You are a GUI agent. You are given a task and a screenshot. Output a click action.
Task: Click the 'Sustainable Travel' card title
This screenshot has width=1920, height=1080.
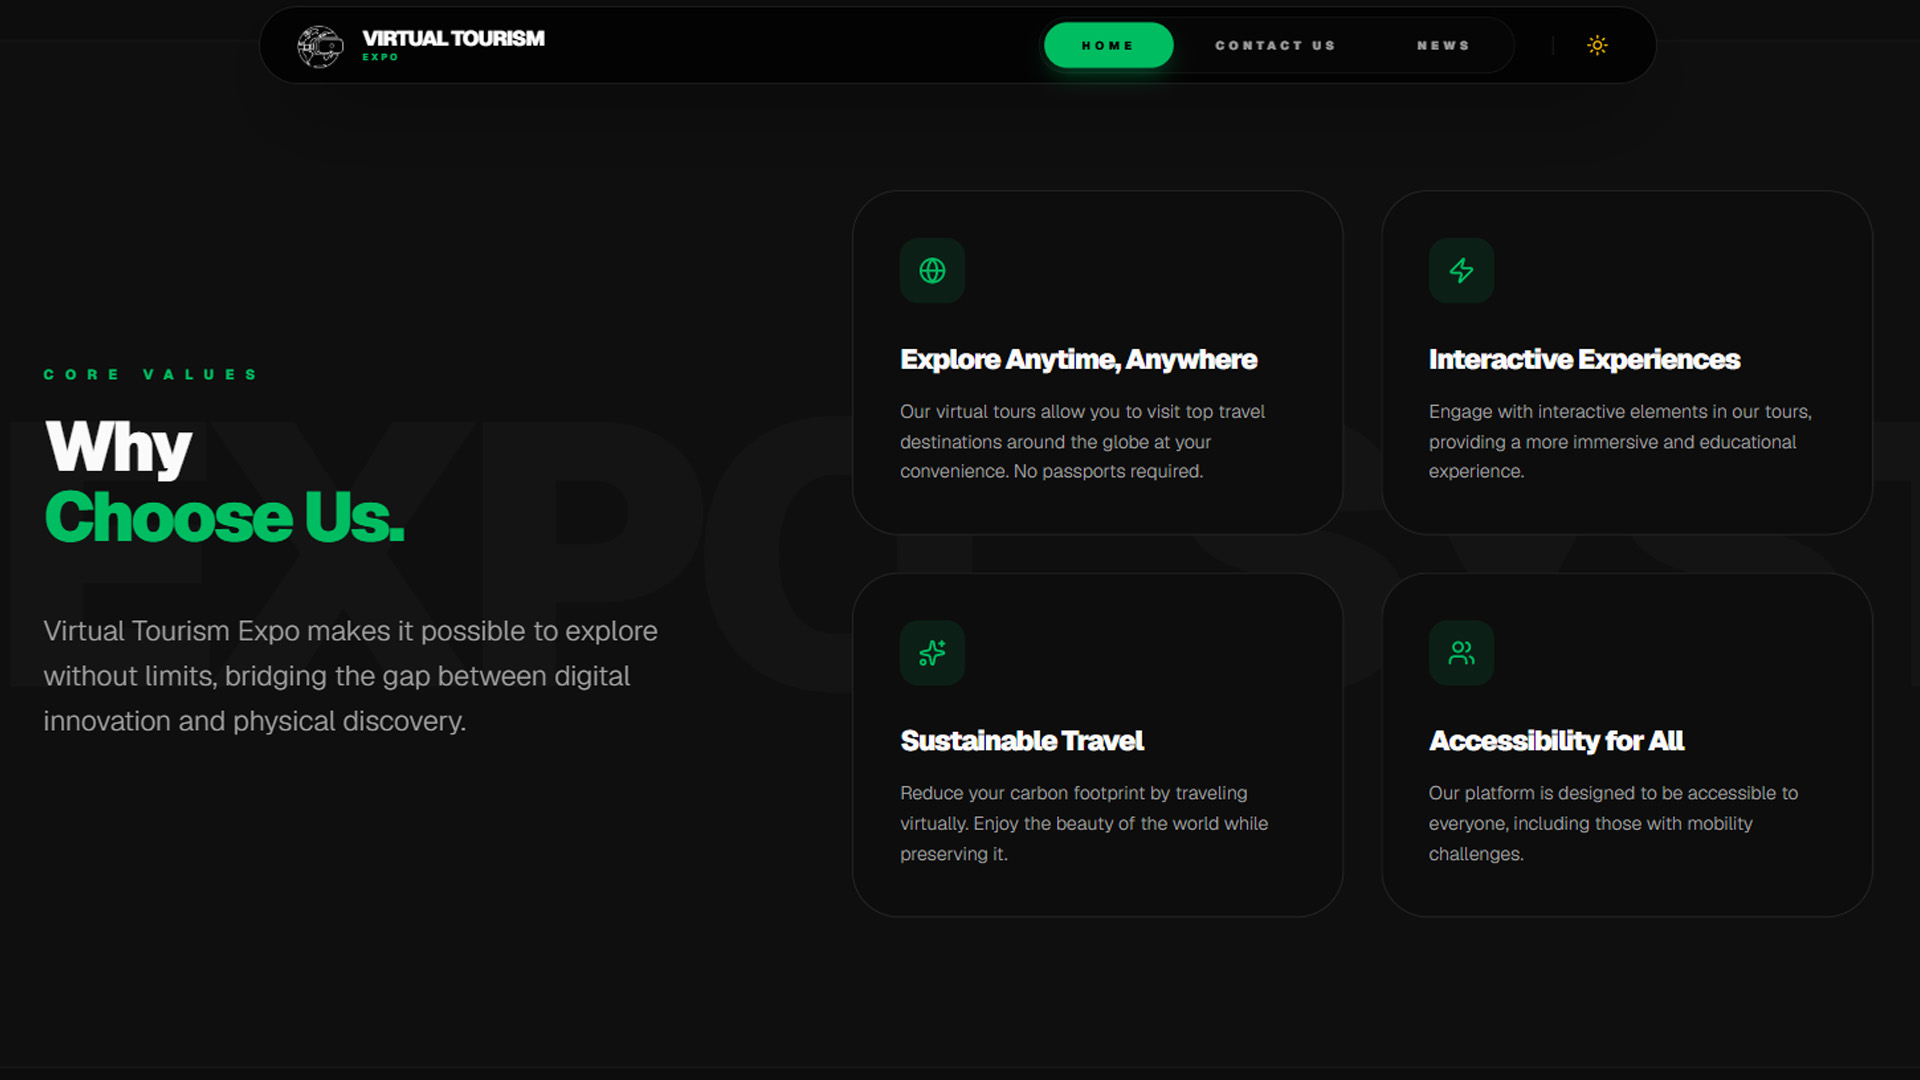1021,741
